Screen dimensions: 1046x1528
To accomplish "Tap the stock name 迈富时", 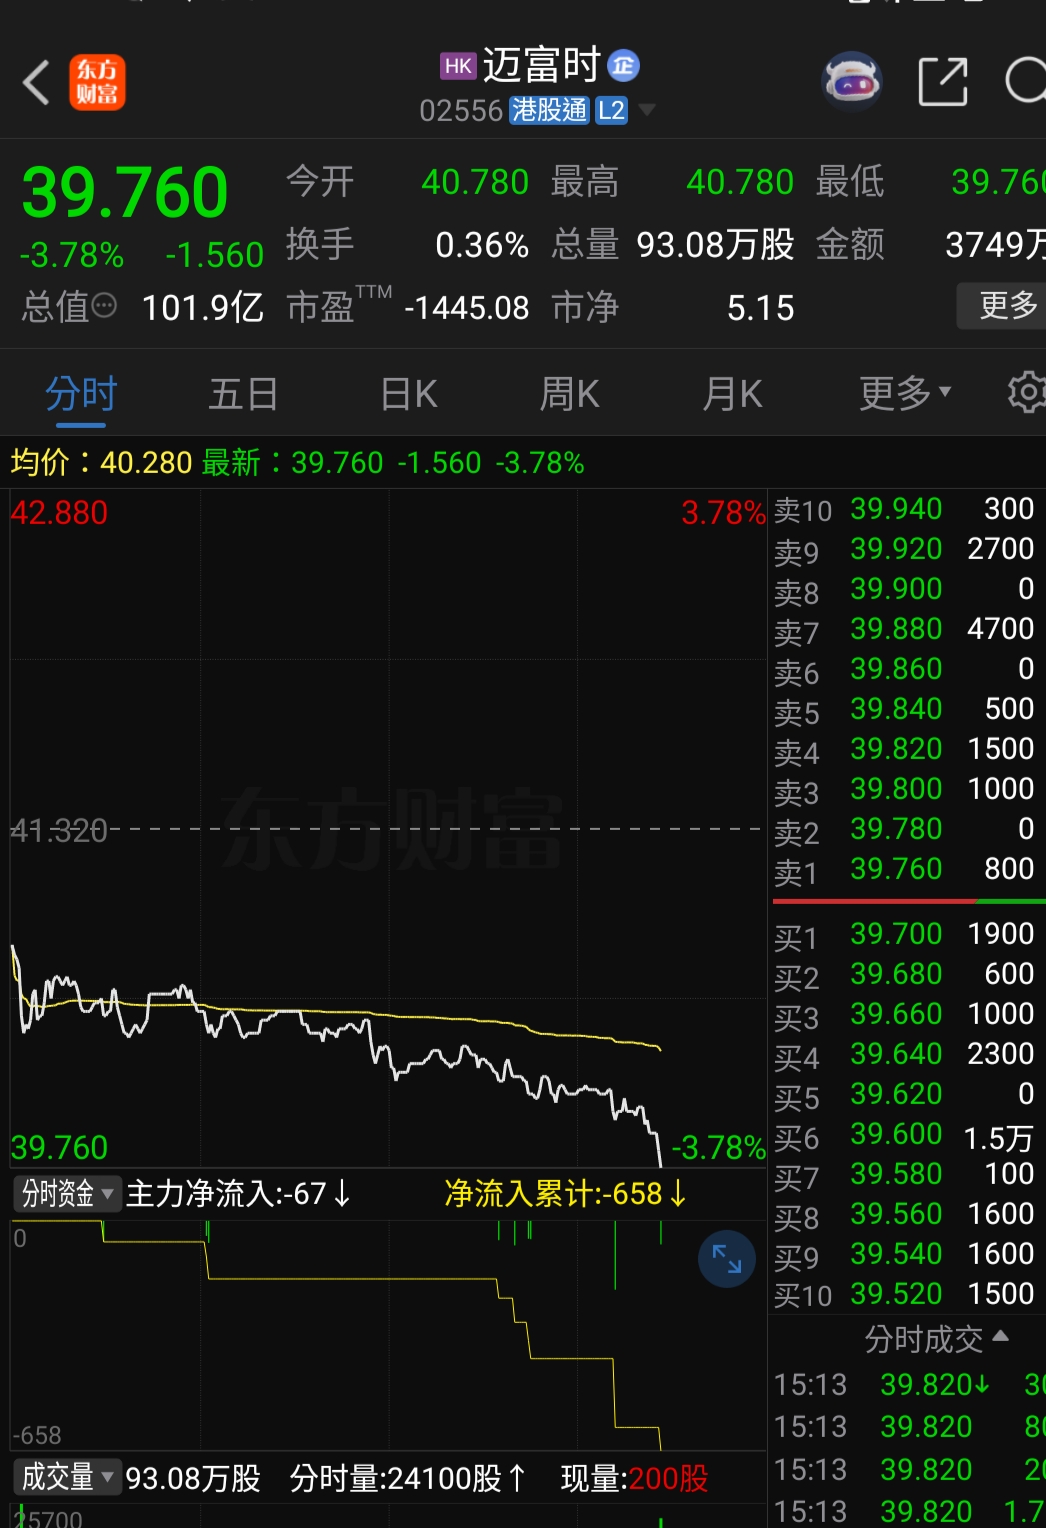I will tap(541, 66).
